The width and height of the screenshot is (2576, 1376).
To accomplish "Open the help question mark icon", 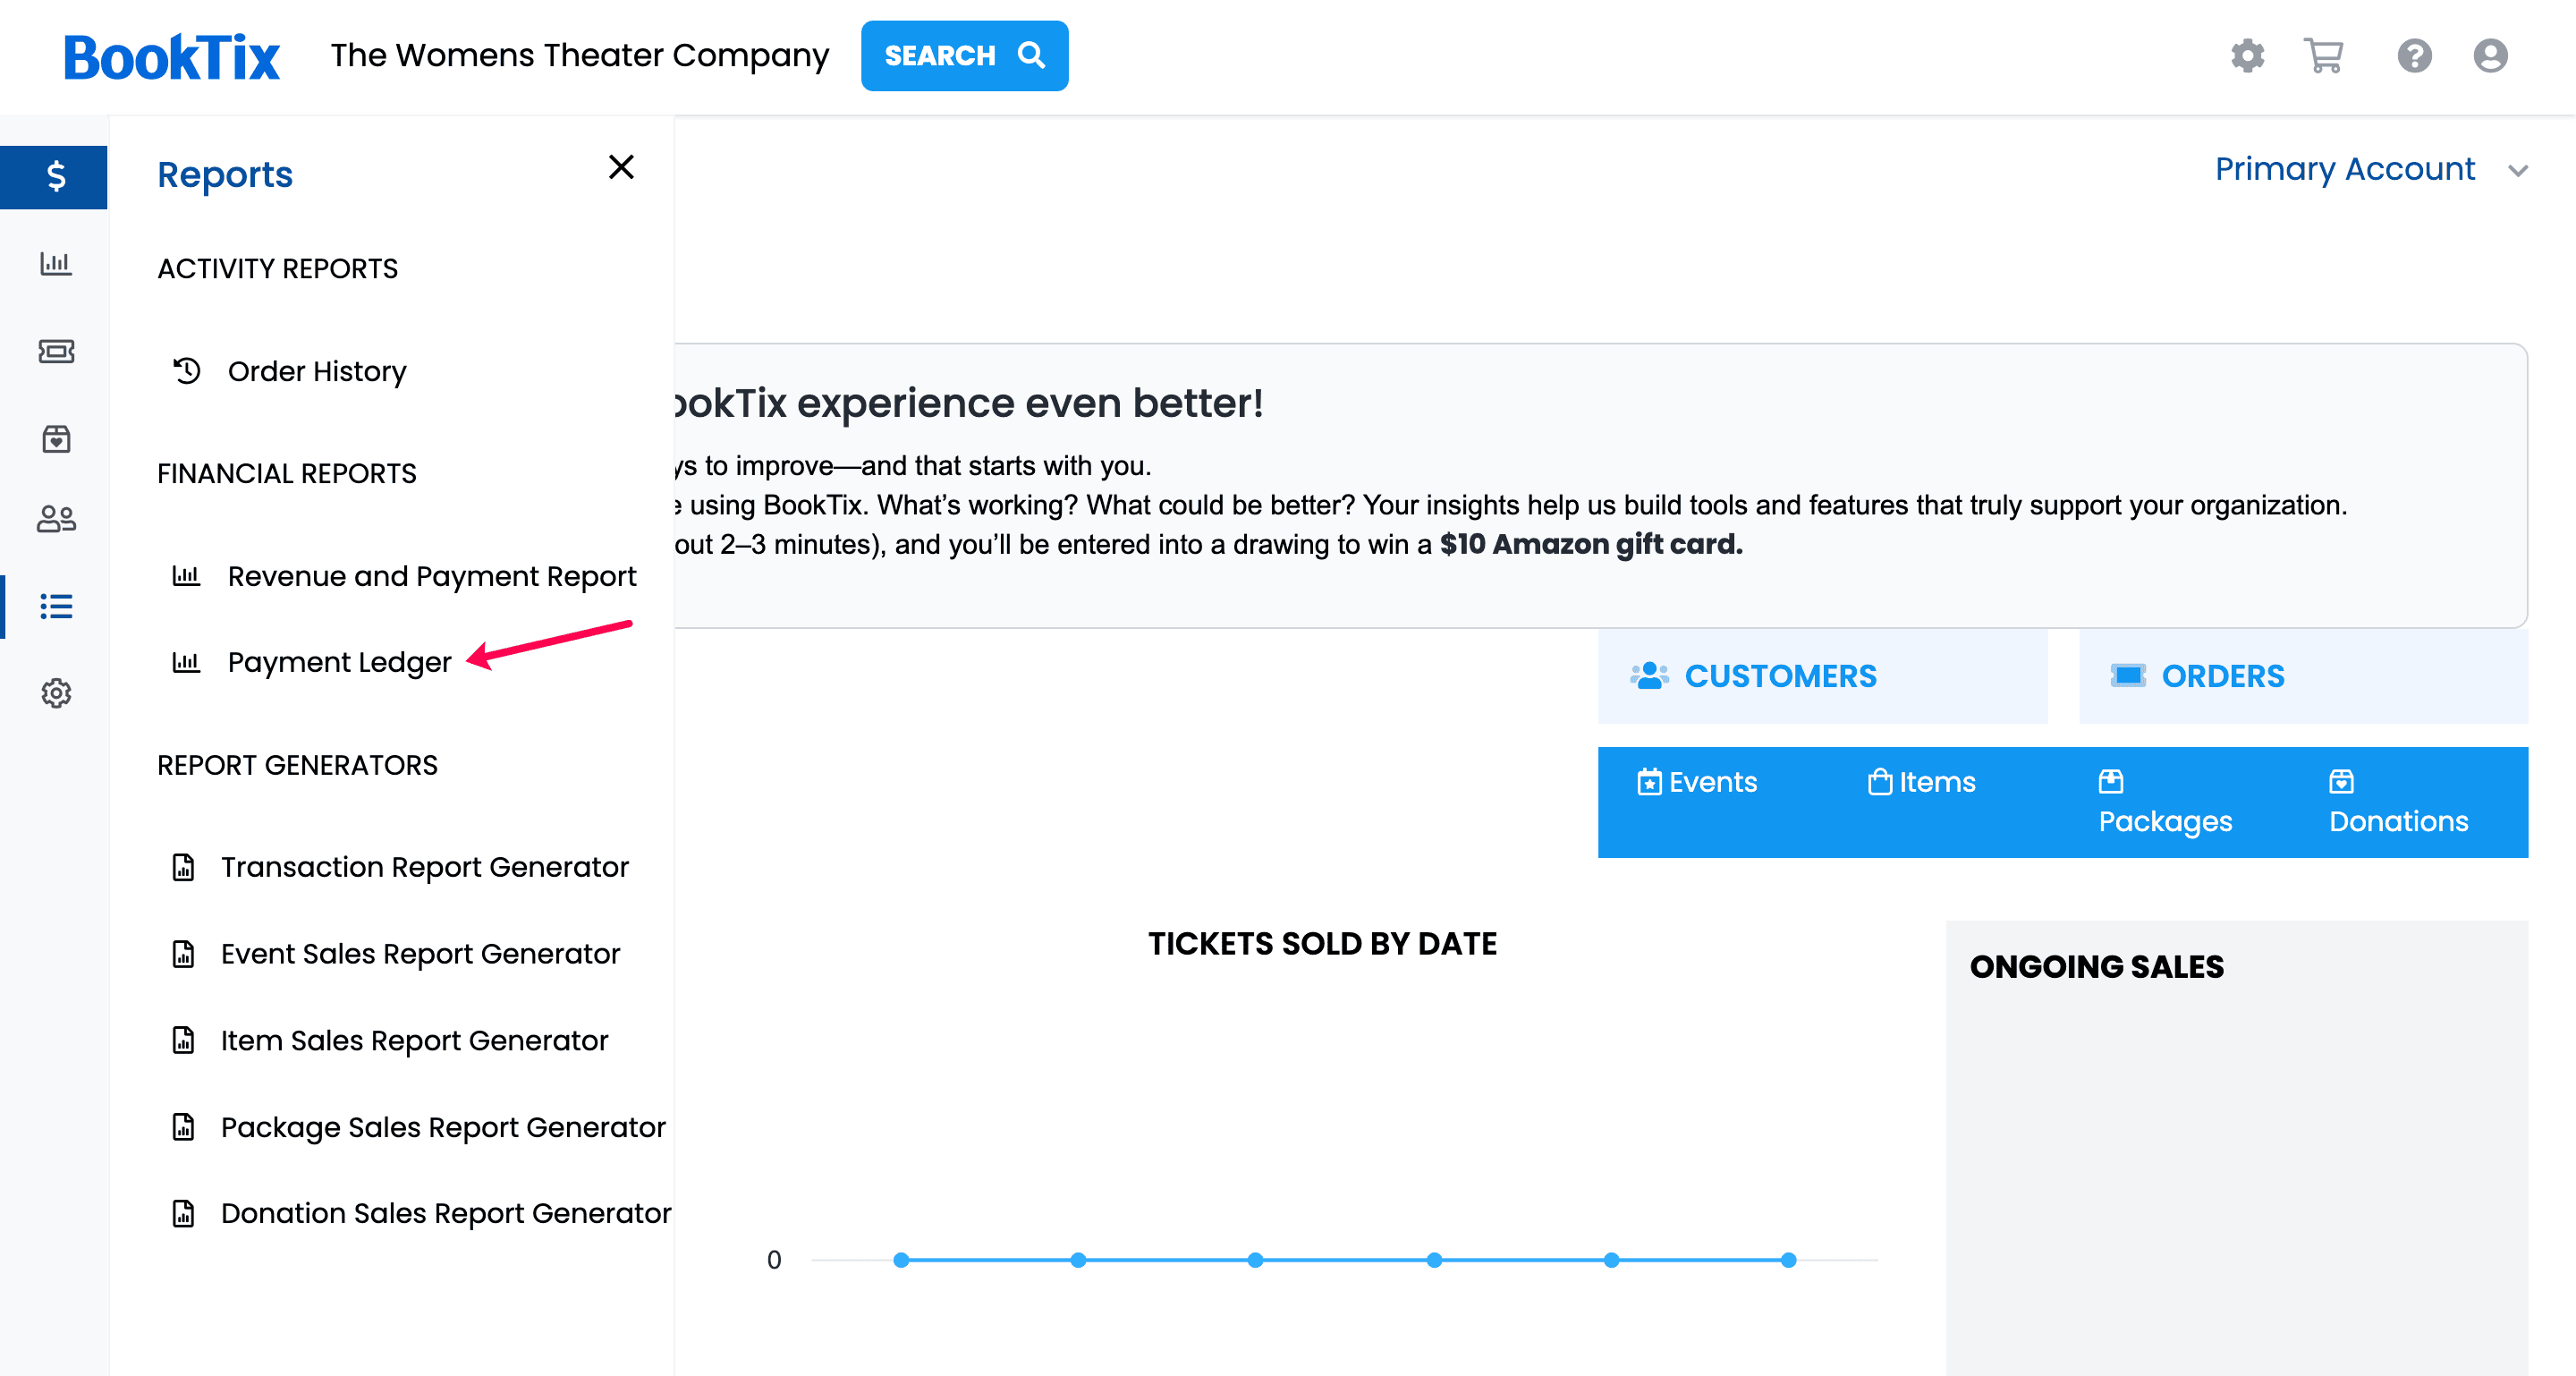I will pos(2414,56).
